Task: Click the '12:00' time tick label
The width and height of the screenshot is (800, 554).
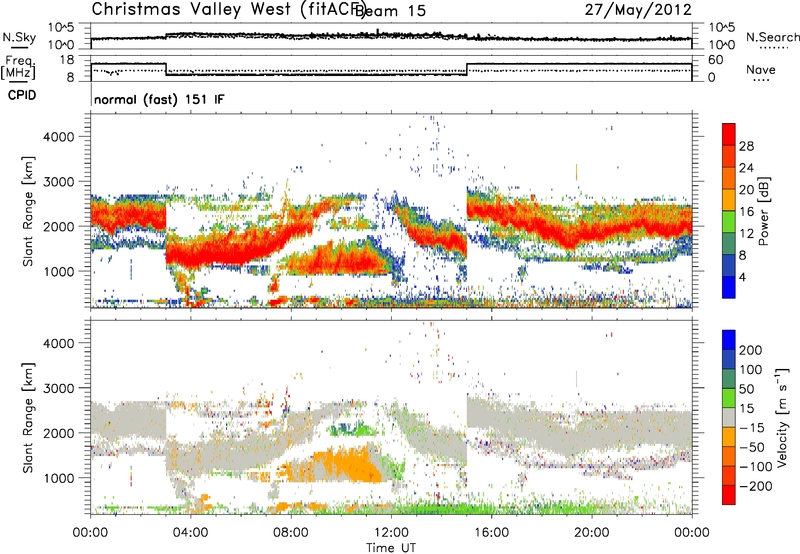Action: [391, 533]
